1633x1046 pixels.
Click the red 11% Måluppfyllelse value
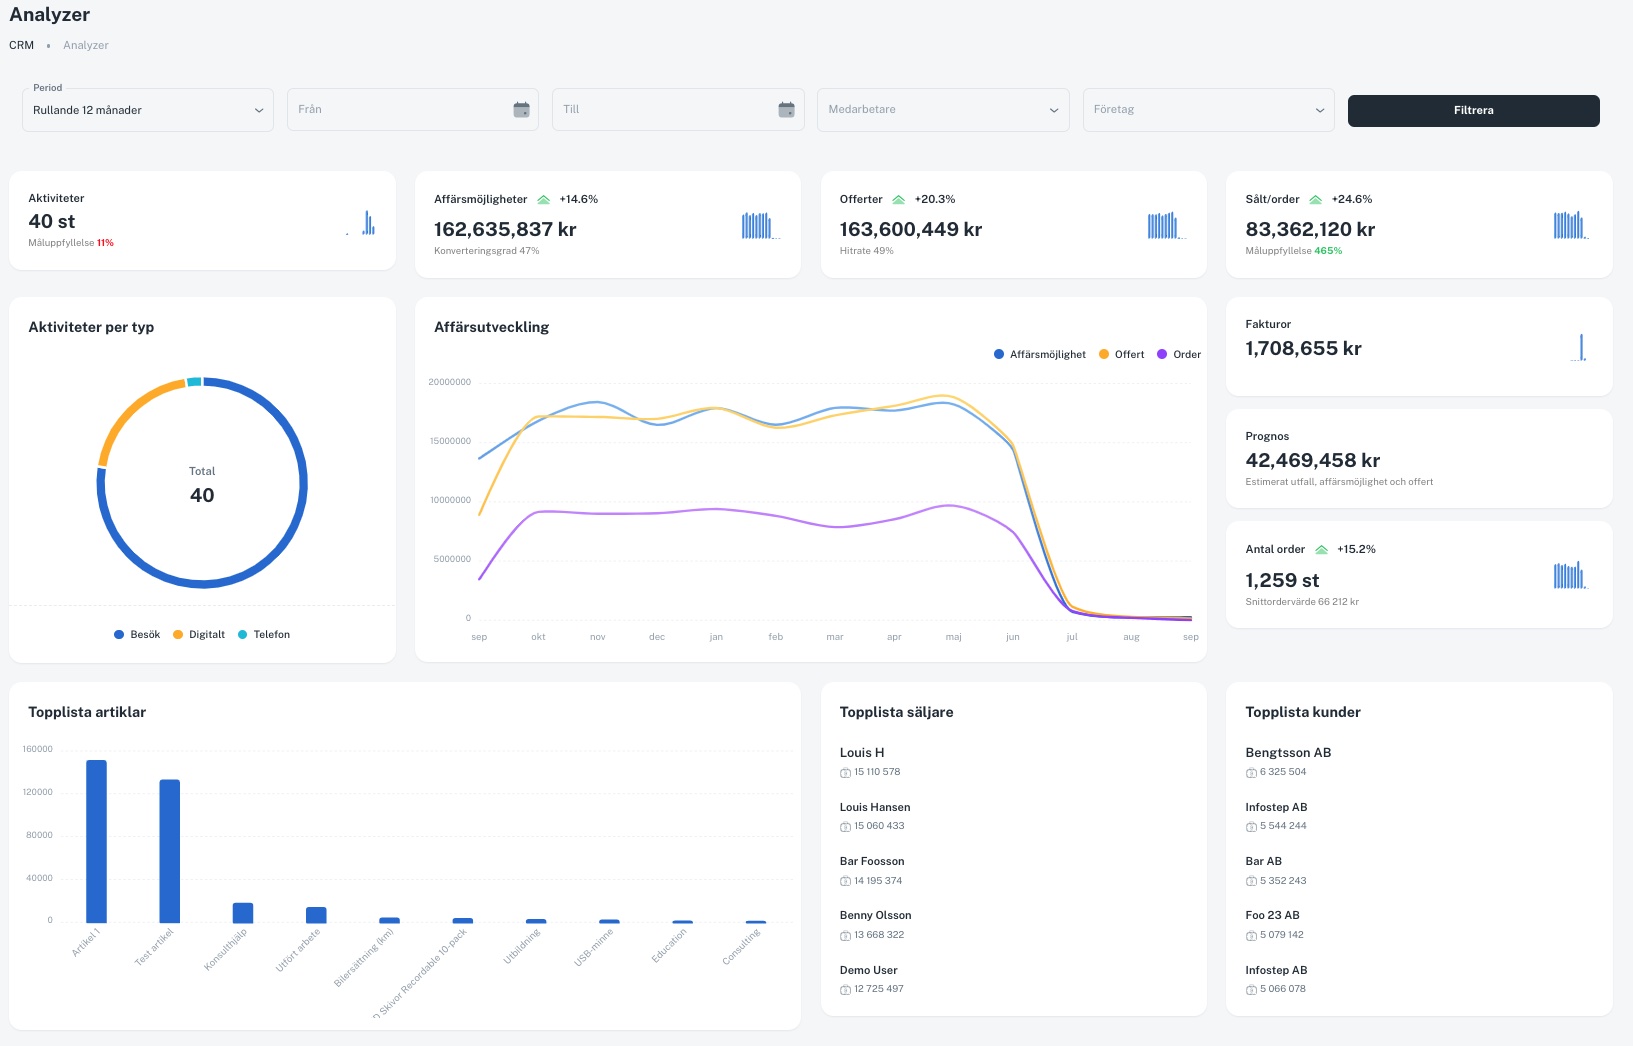coord(105,243)
